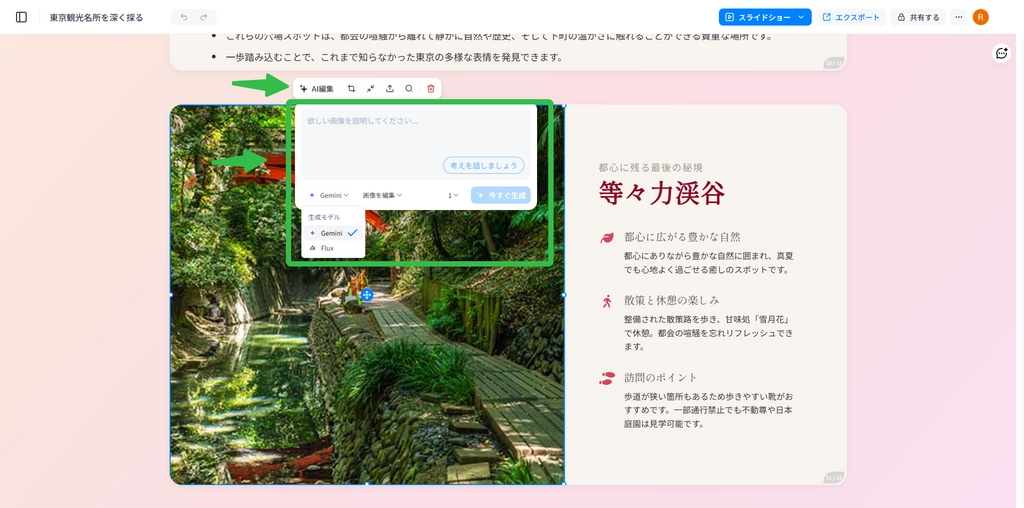
Task: Click the 共有する share button
Action: [918, 17]
